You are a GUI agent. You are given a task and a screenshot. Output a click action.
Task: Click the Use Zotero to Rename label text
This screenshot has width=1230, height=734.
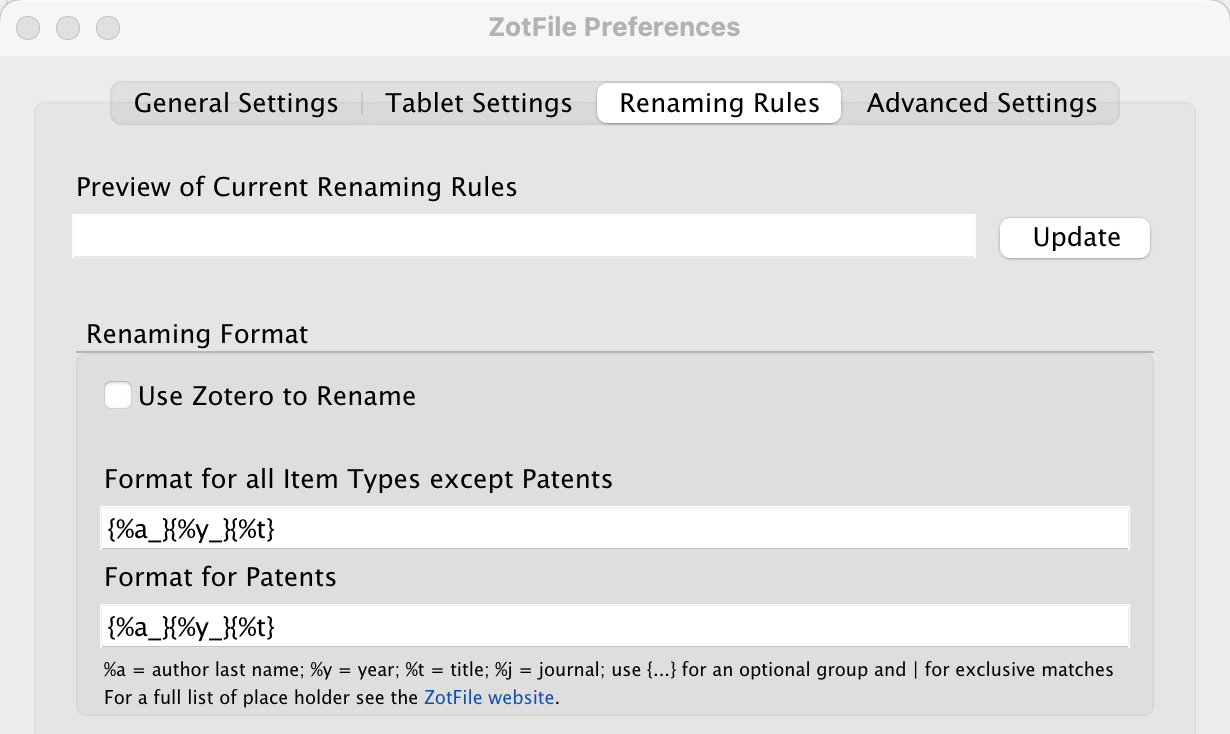[277, 396]
